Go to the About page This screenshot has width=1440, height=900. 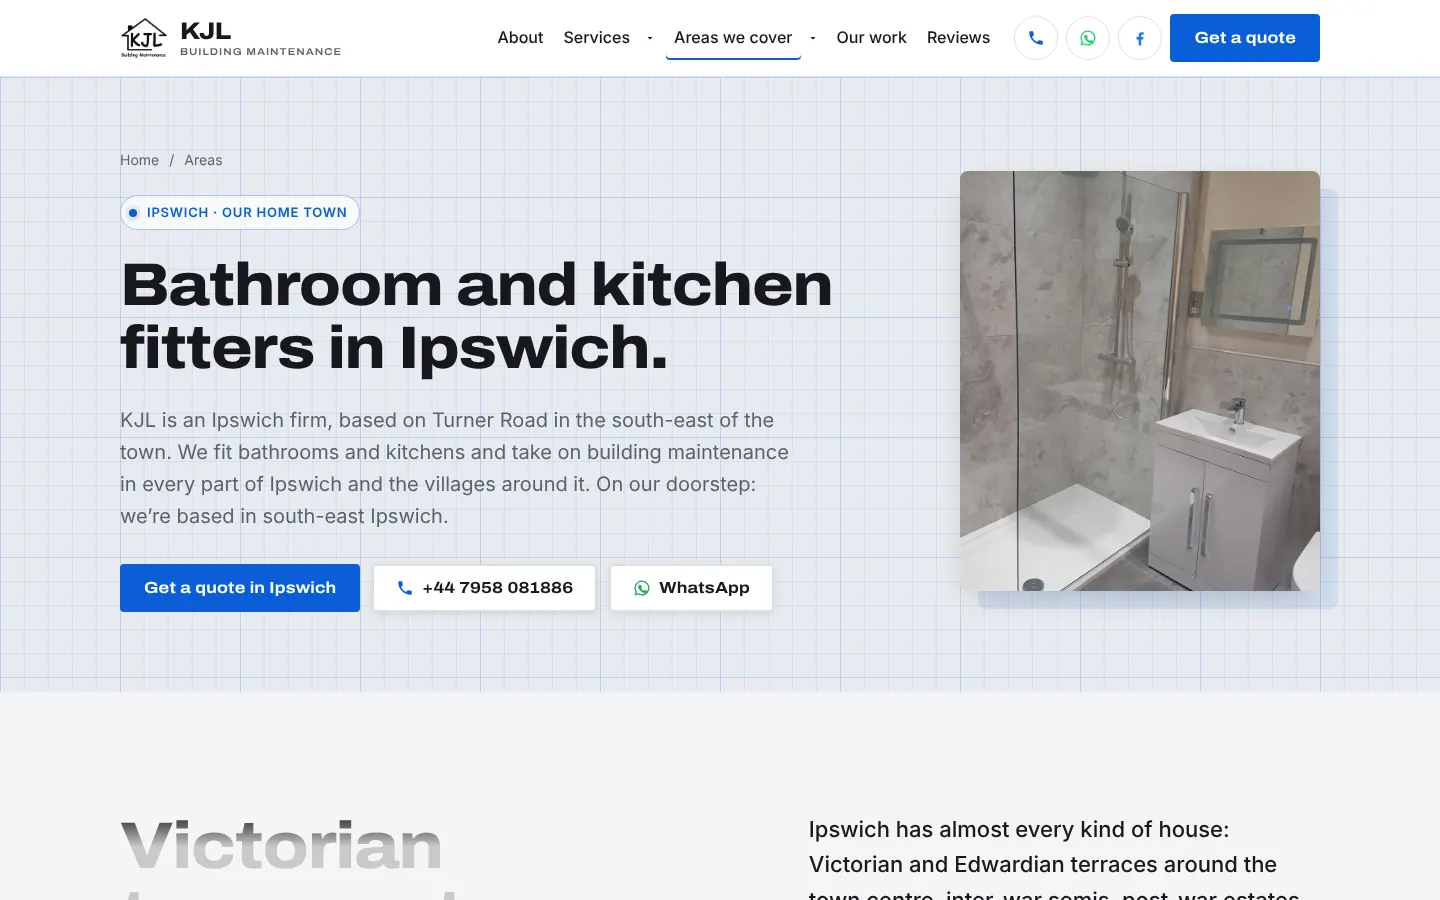521,38
